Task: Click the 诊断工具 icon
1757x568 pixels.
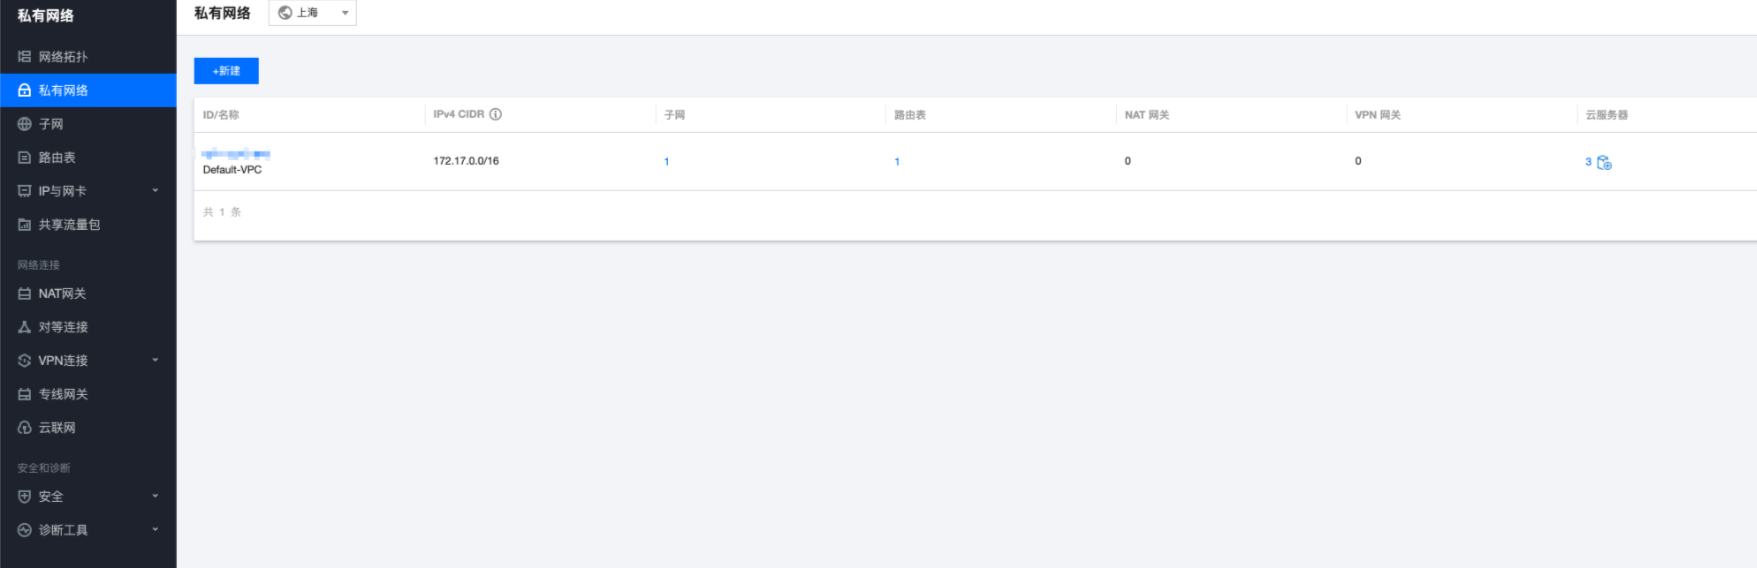Action: point(24,530)
